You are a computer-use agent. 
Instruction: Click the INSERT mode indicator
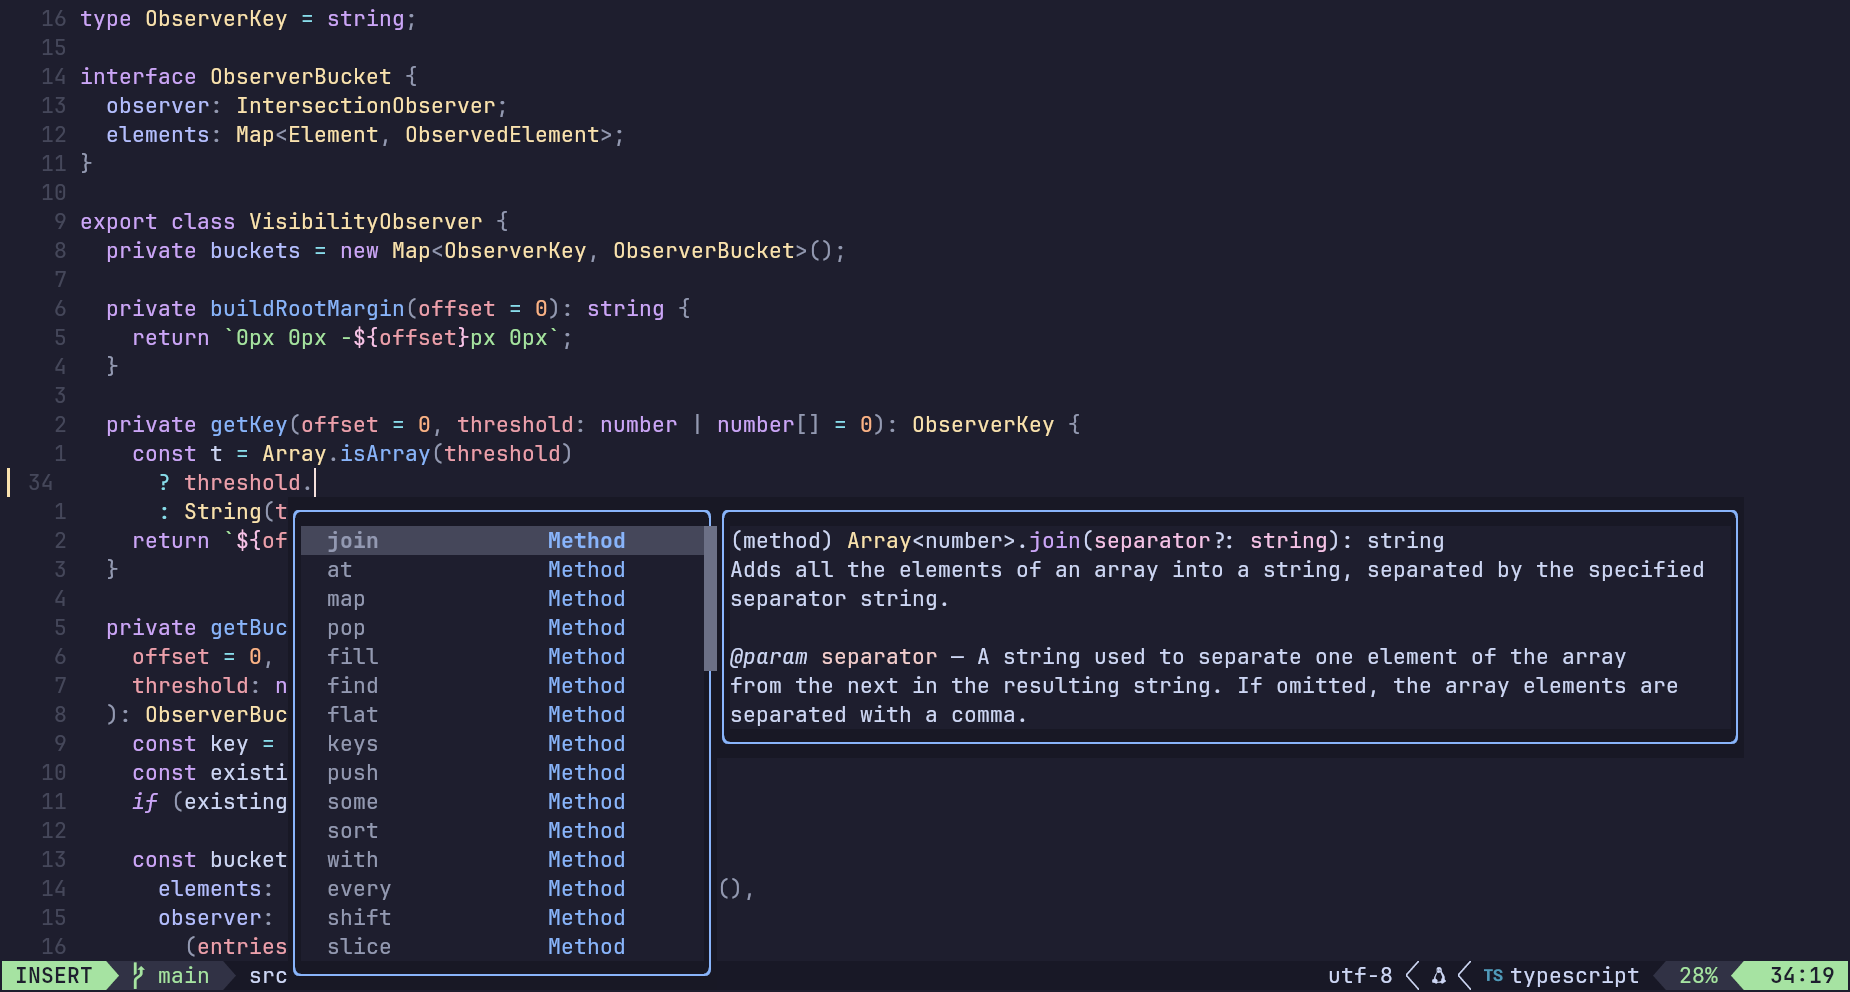[x=54, y=975]
